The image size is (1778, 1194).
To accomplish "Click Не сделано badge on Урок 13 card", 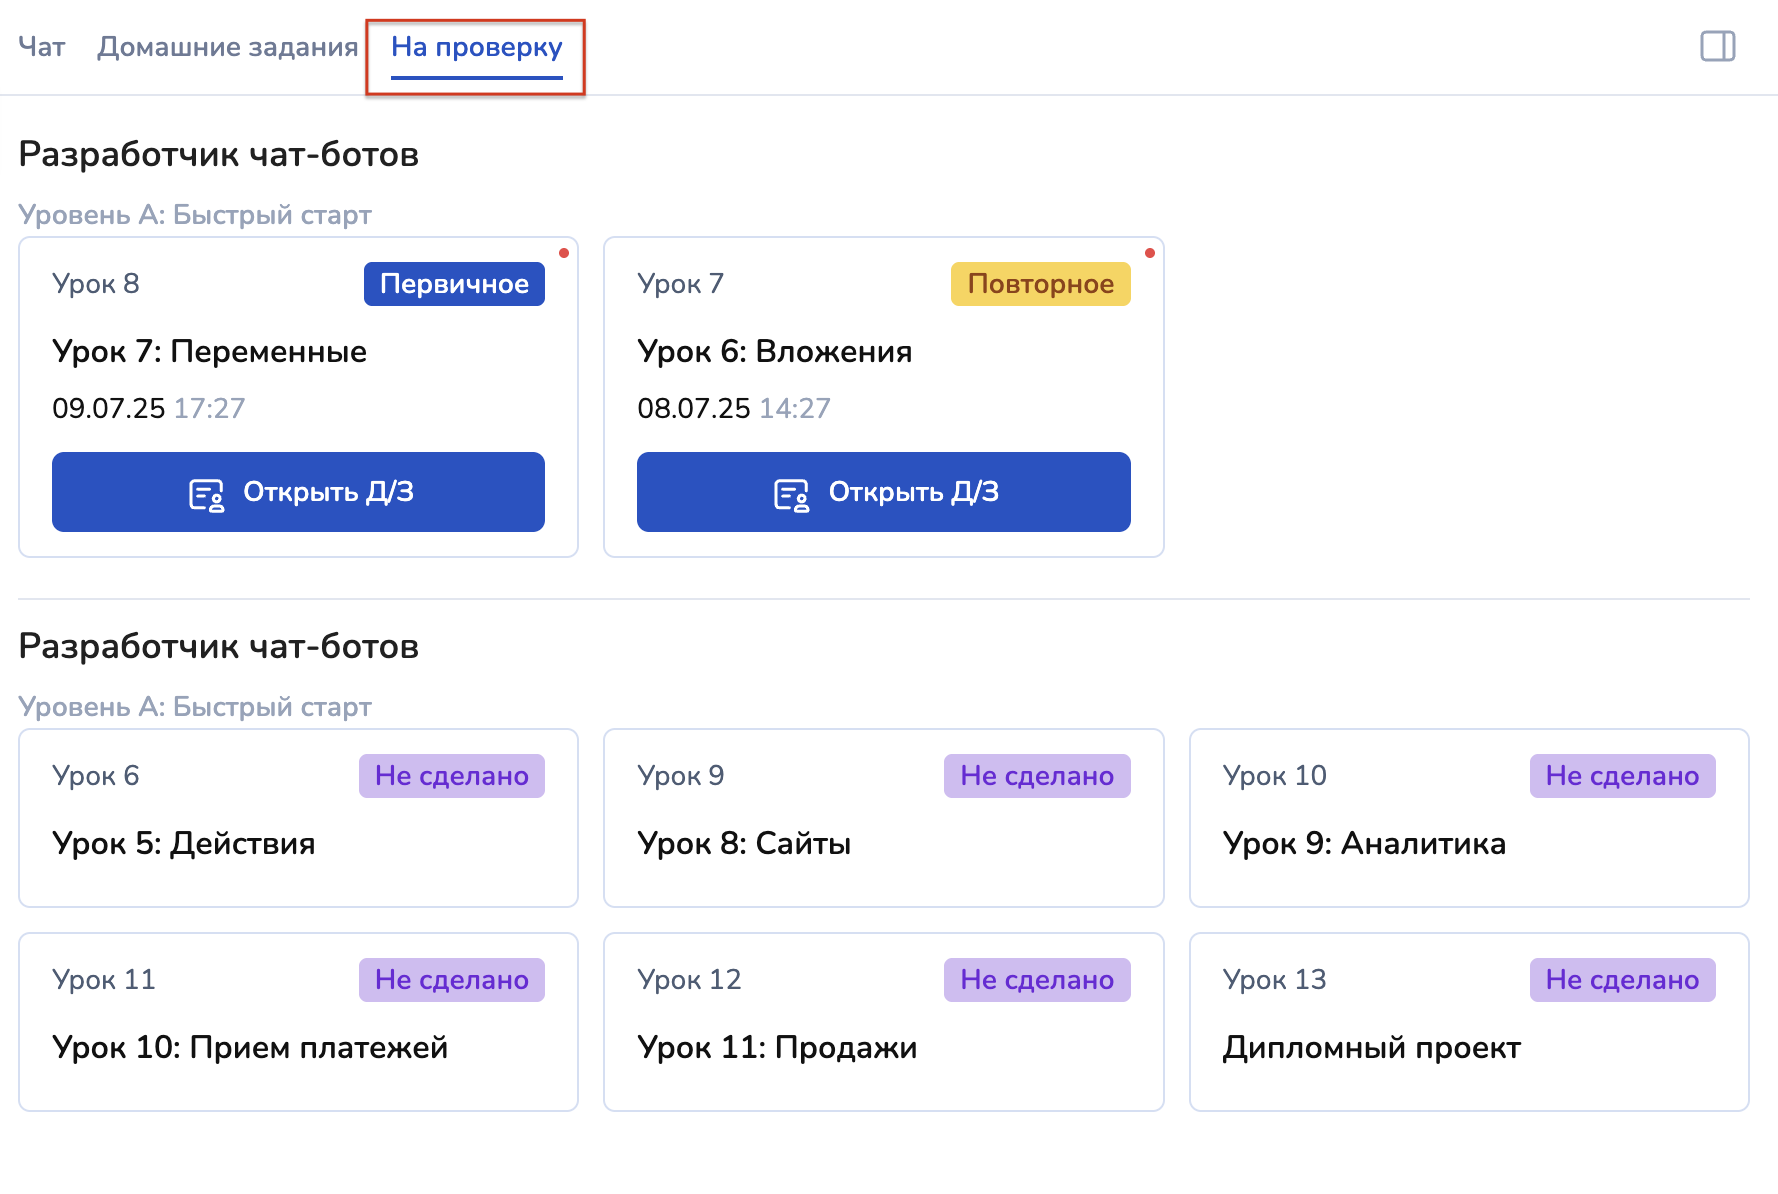I will pyautogui.click(x=1622, y=980).
